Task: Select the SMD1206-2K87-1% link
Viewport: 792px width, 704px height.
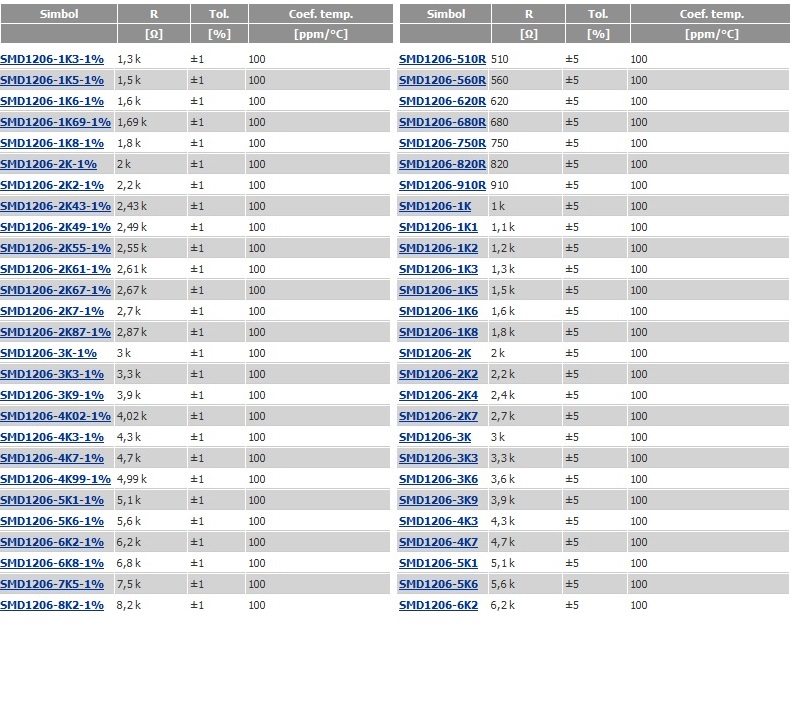Action: click(x=55, y=332)
